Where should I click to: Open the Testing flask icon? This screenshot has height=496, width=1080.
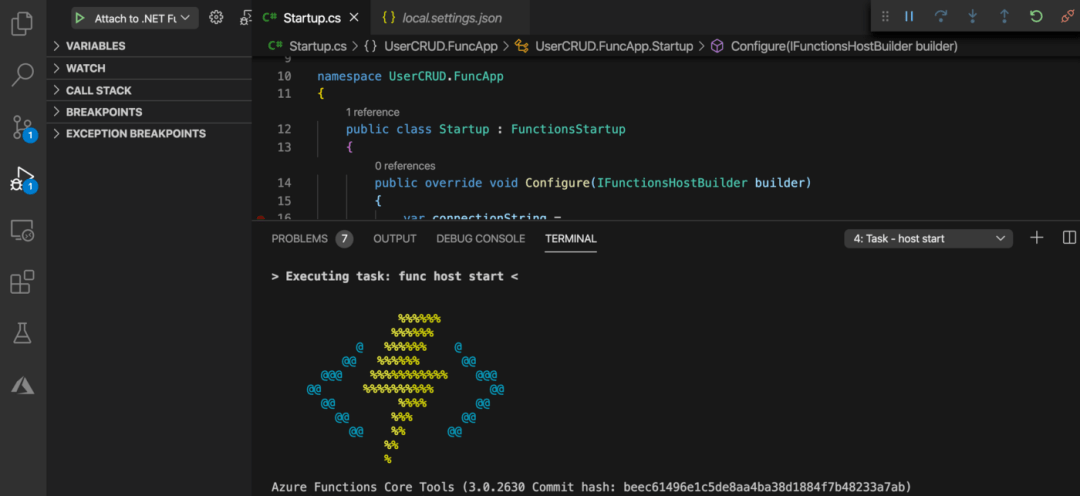point(23,334)
